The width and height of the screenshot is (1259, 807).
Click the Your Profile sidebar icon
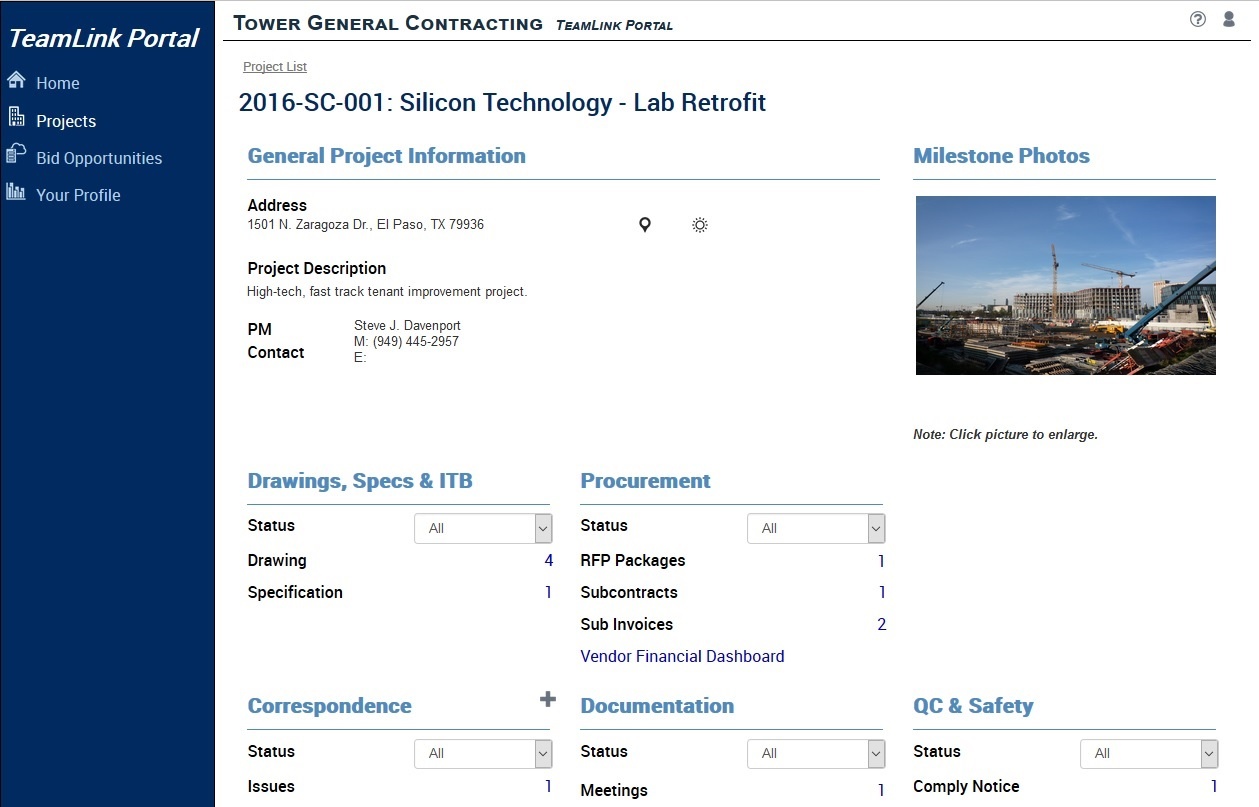click(x=16, y=191)
